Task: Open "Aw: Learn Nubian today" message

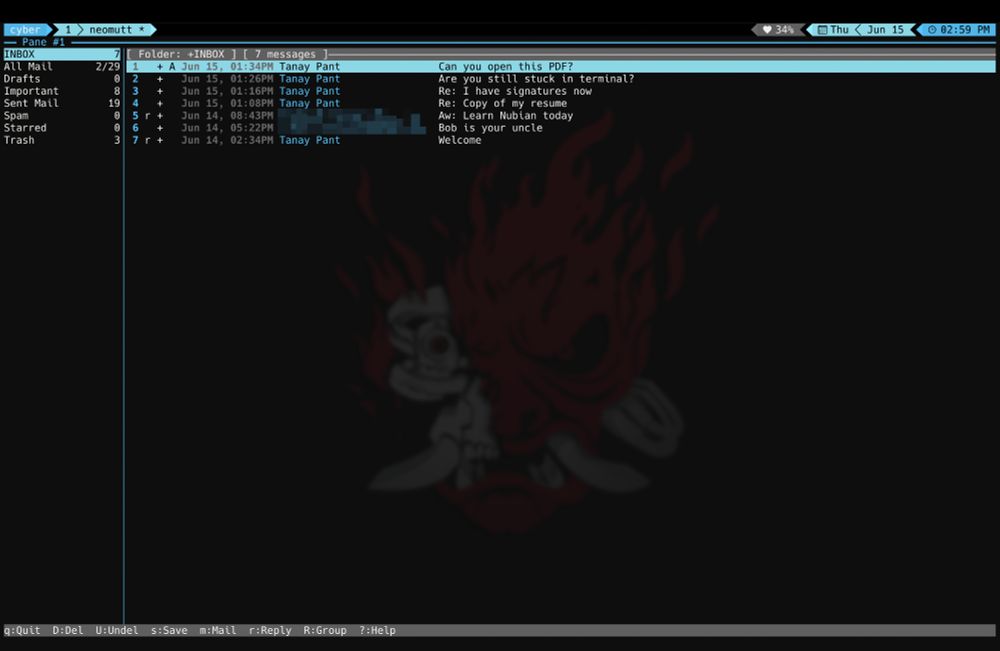Action: 561,115
